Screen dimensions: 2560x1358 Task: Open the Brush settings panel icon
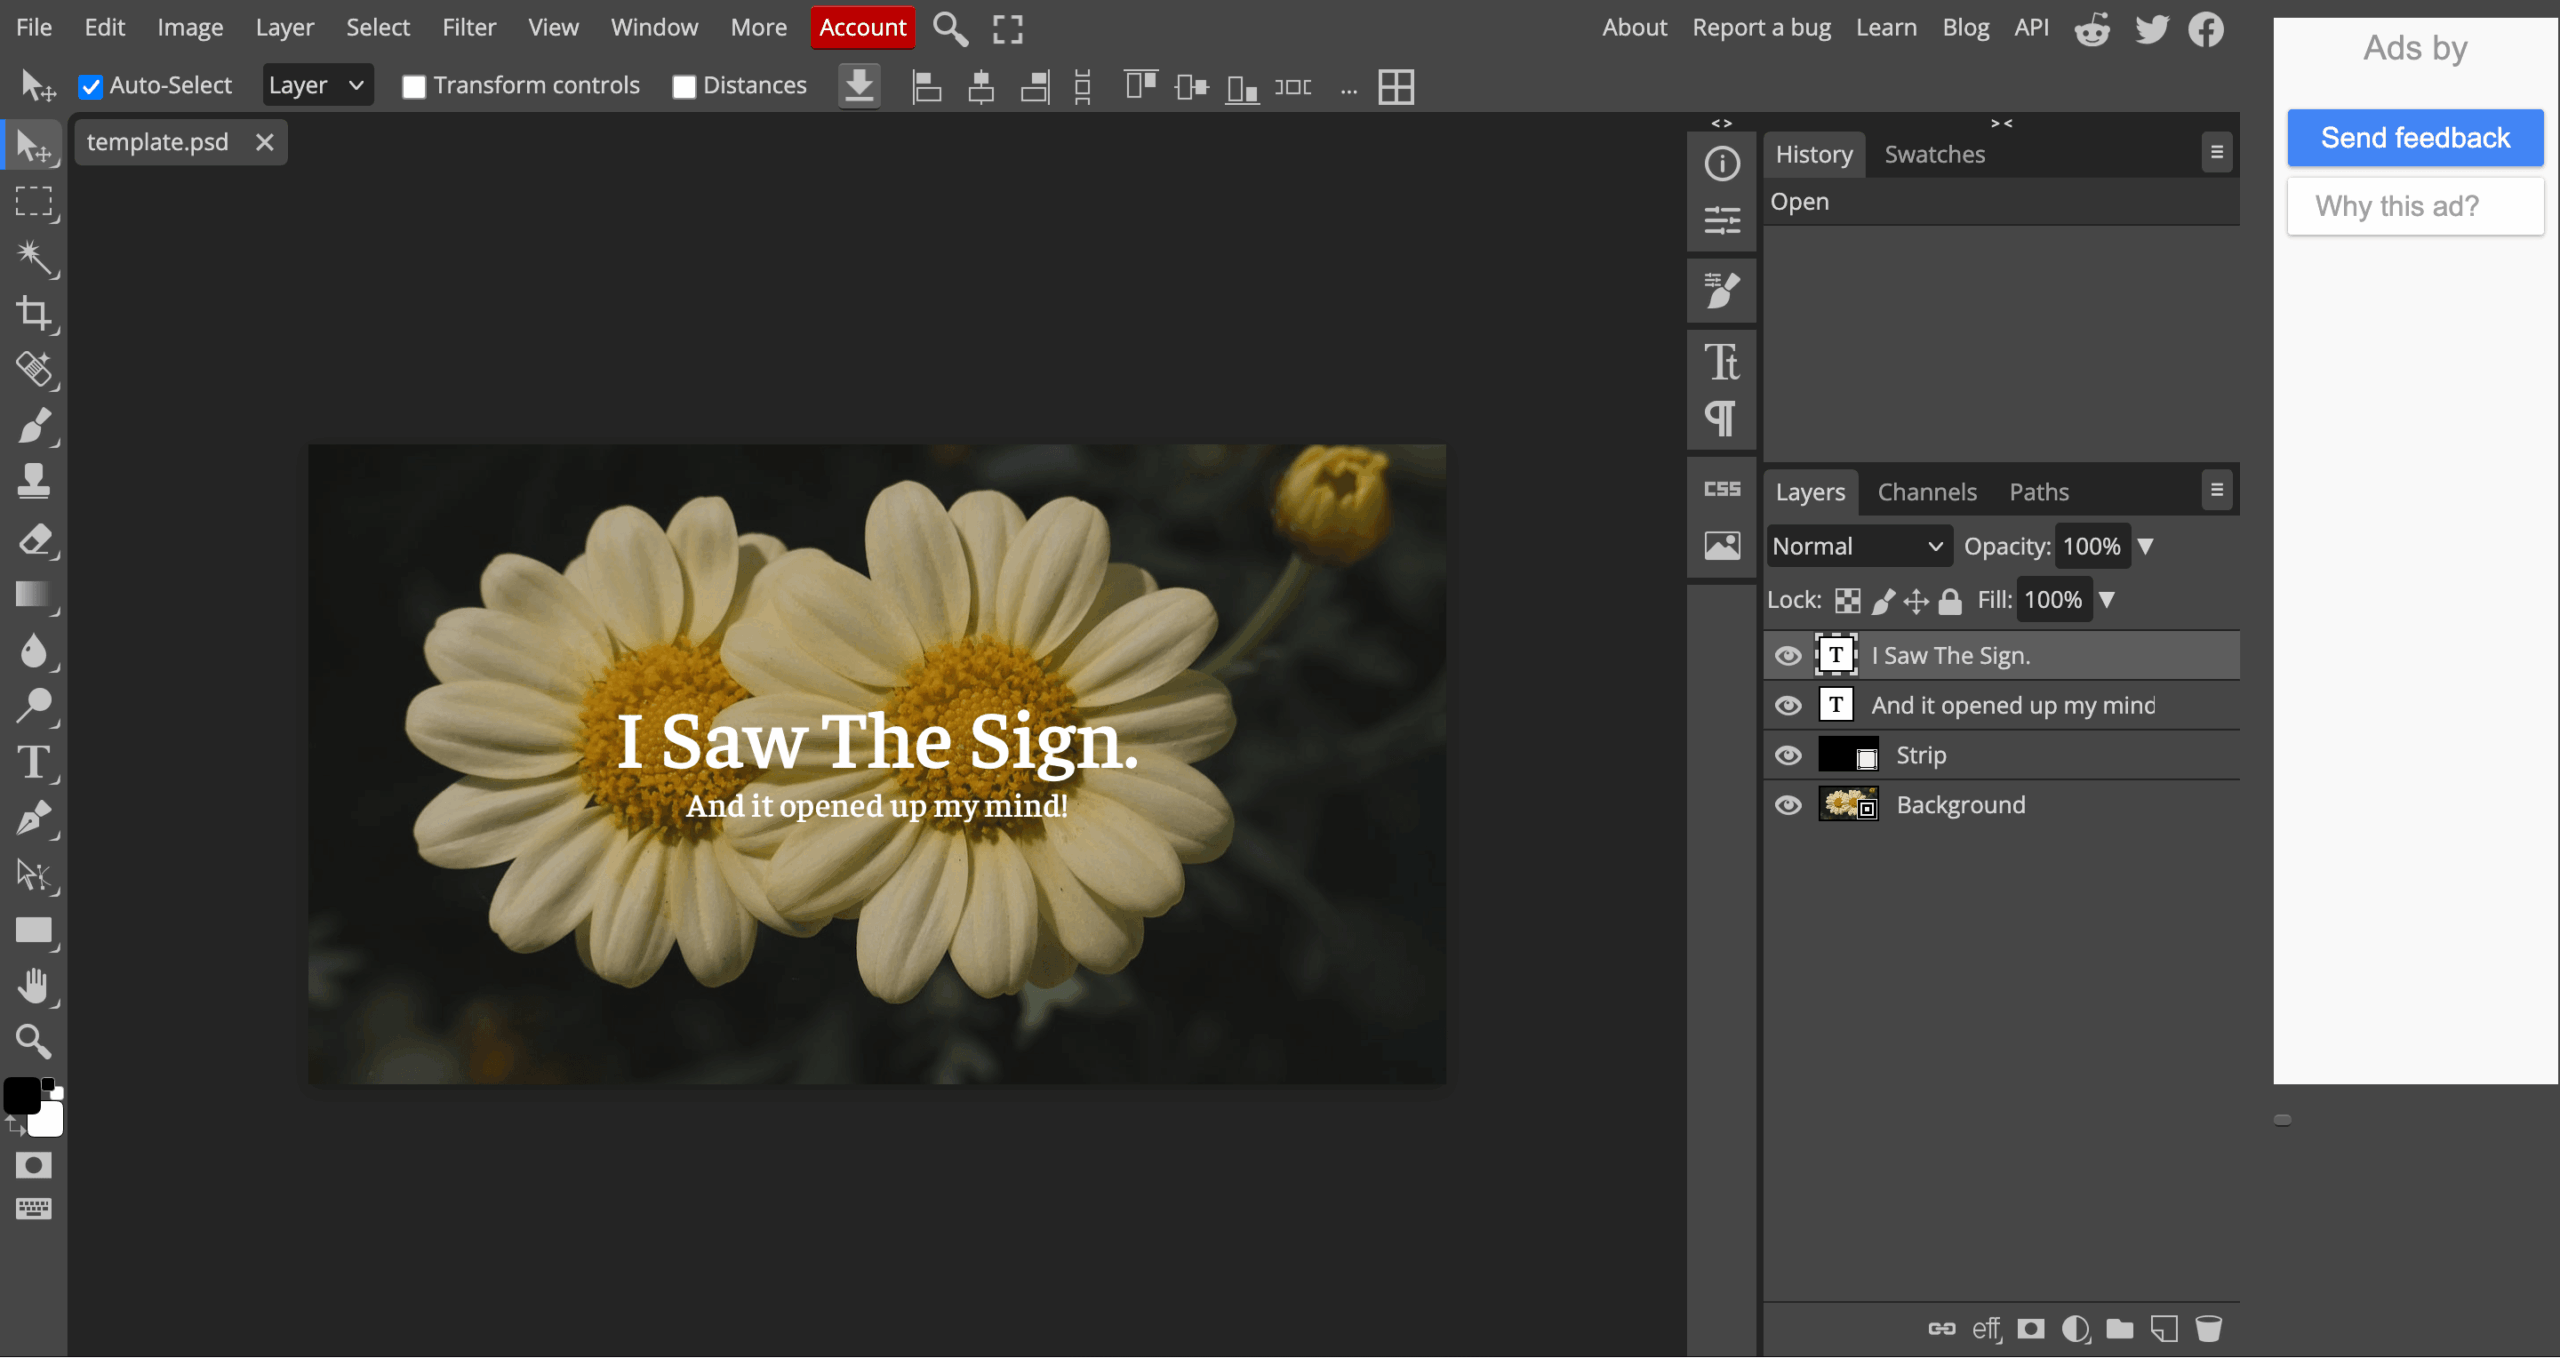click(x=1722, y=291)
